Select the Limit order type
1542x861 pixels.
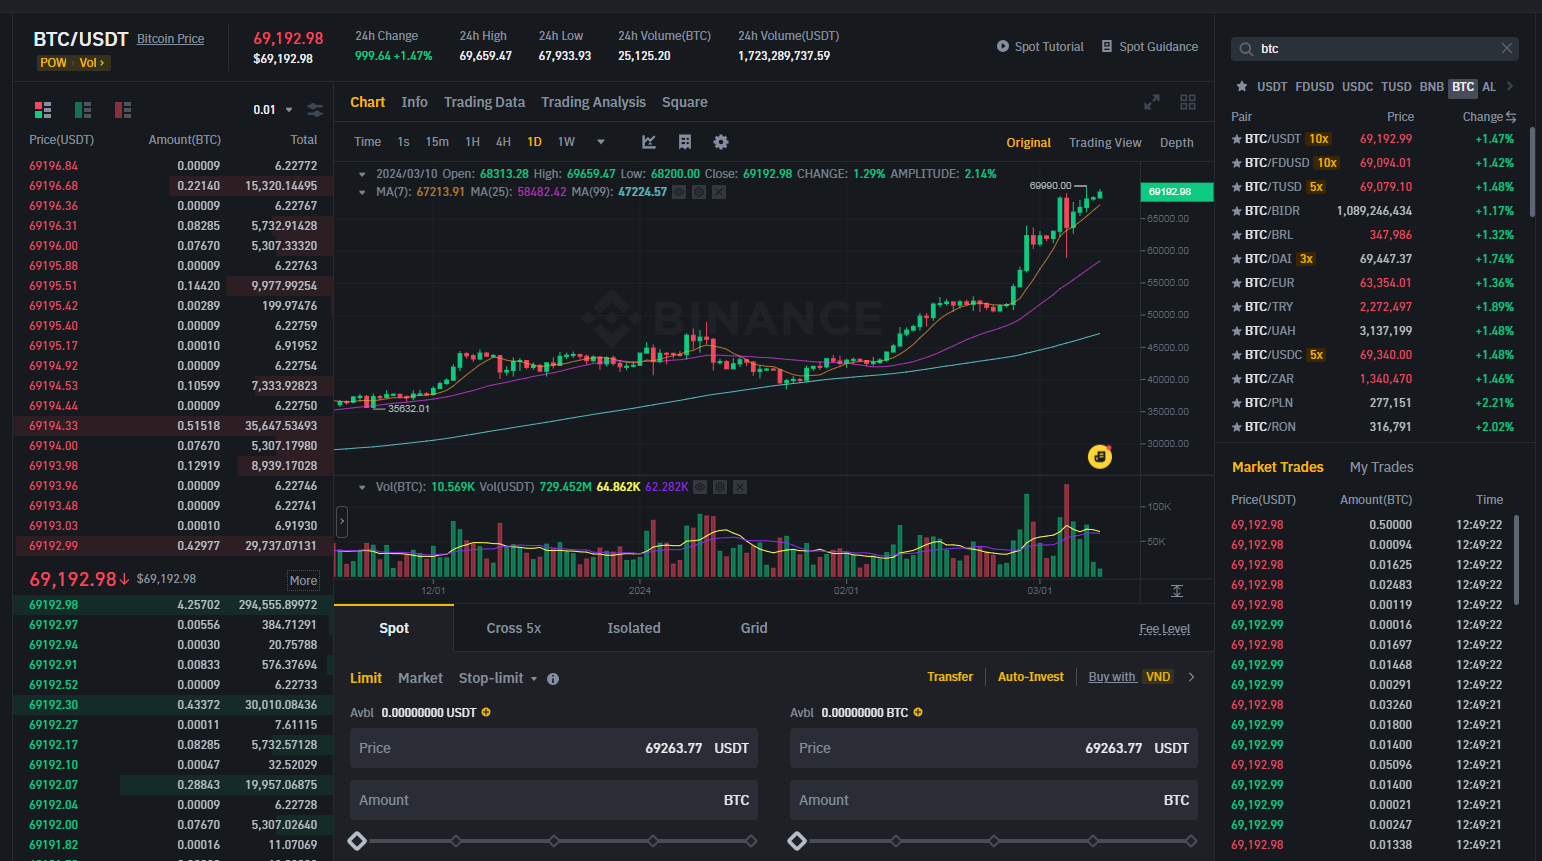pyautogui.click(x=366, y=678)
